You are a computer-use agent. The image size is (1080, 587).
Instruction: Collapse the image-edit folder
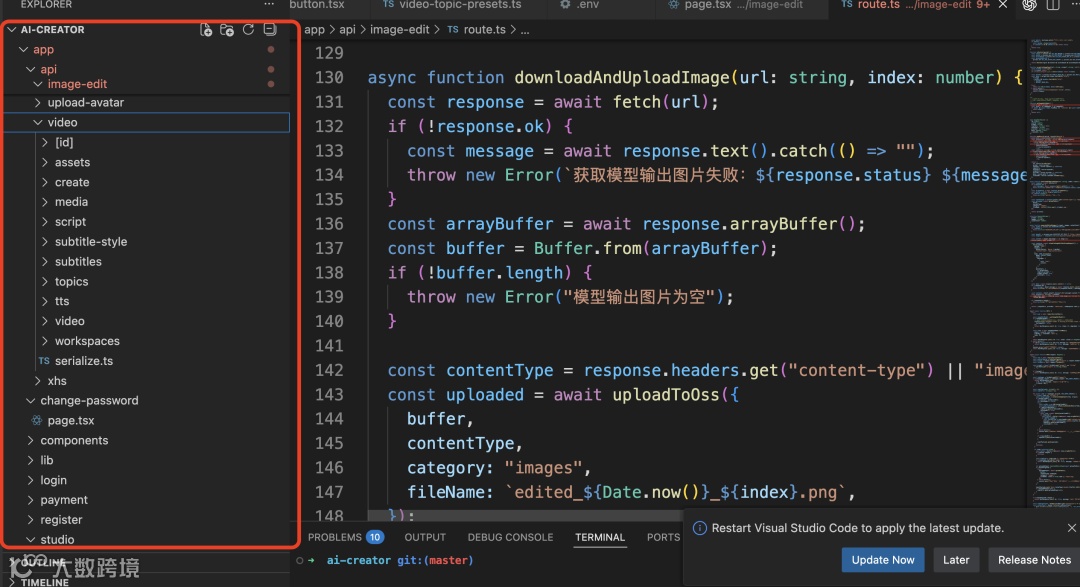[38, 84]
